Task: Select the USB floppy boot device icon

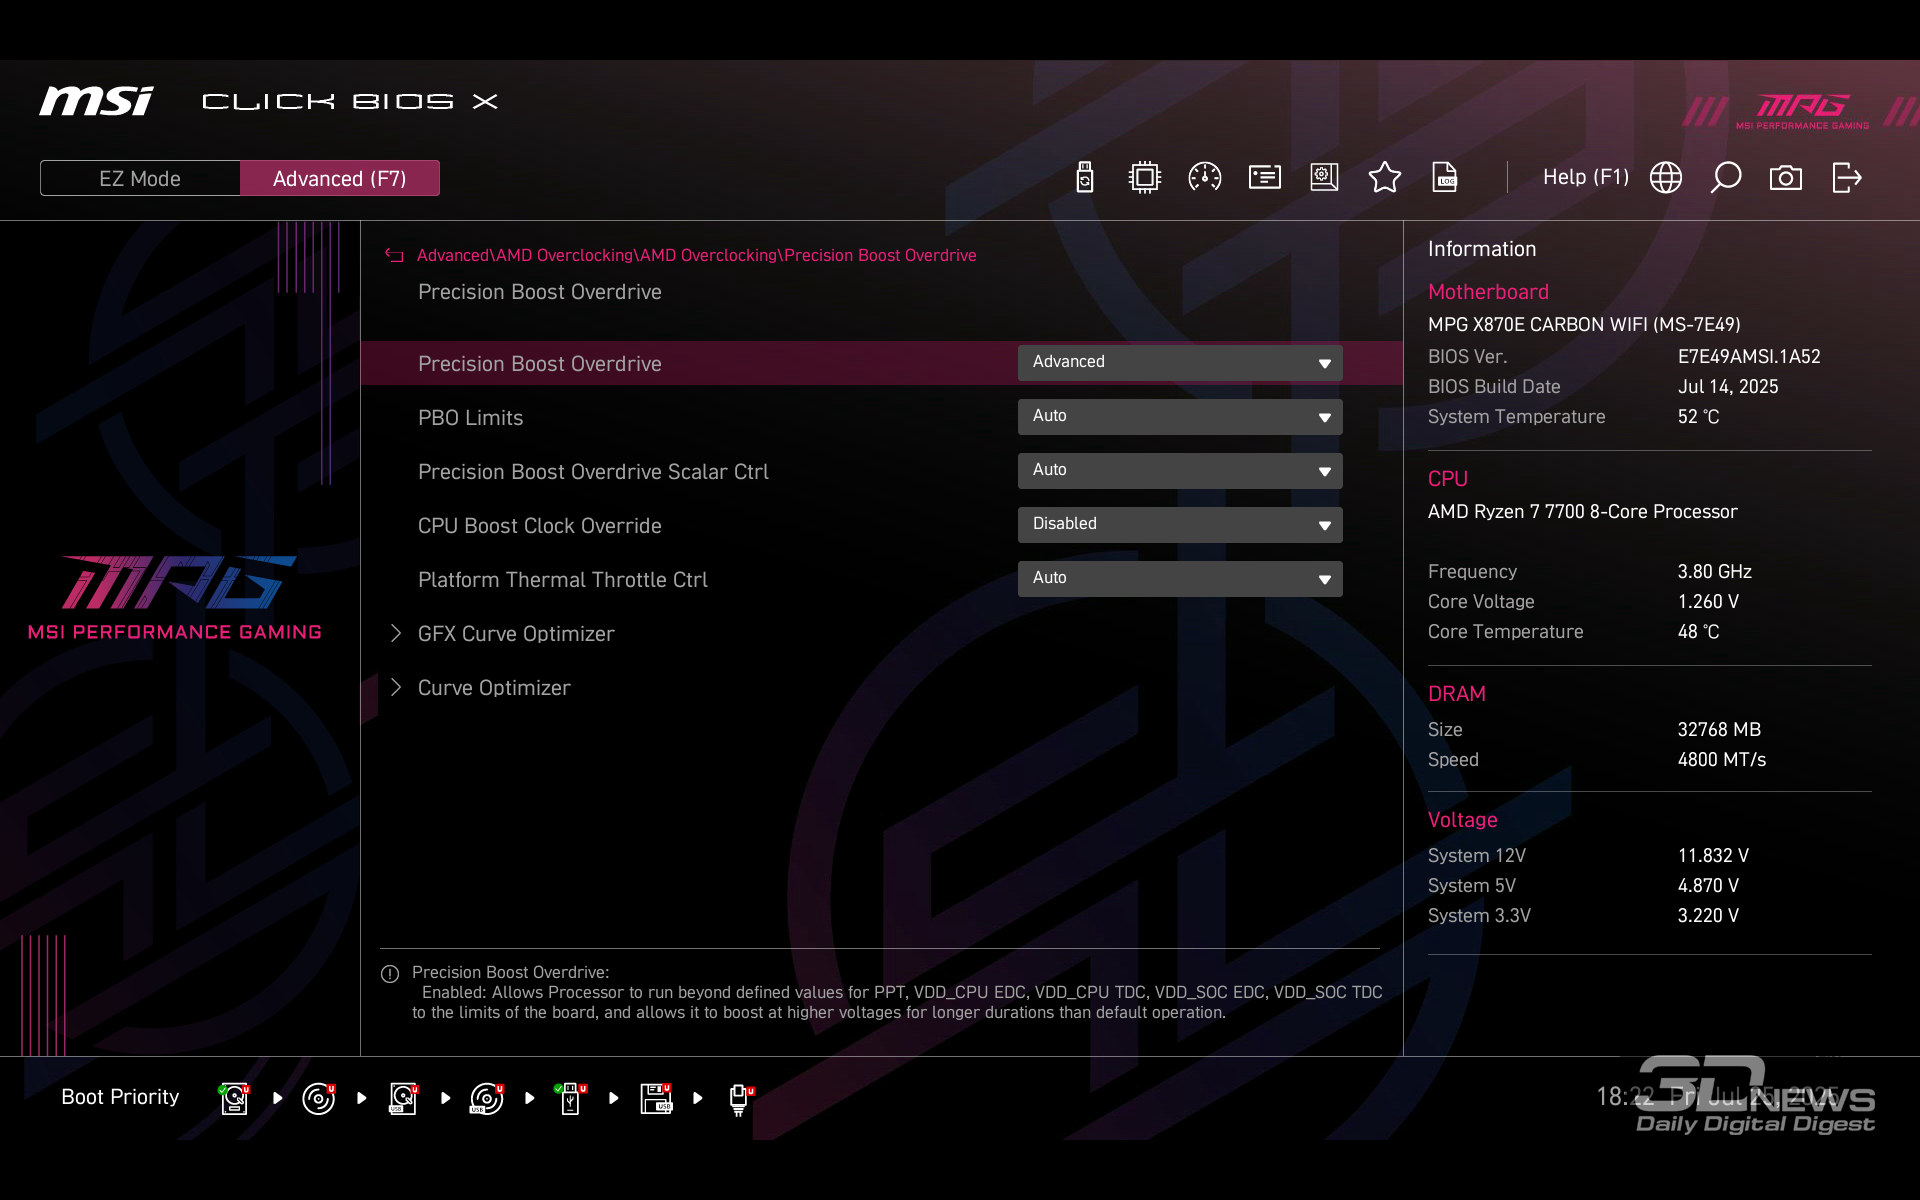Action: pos(656,1098)
